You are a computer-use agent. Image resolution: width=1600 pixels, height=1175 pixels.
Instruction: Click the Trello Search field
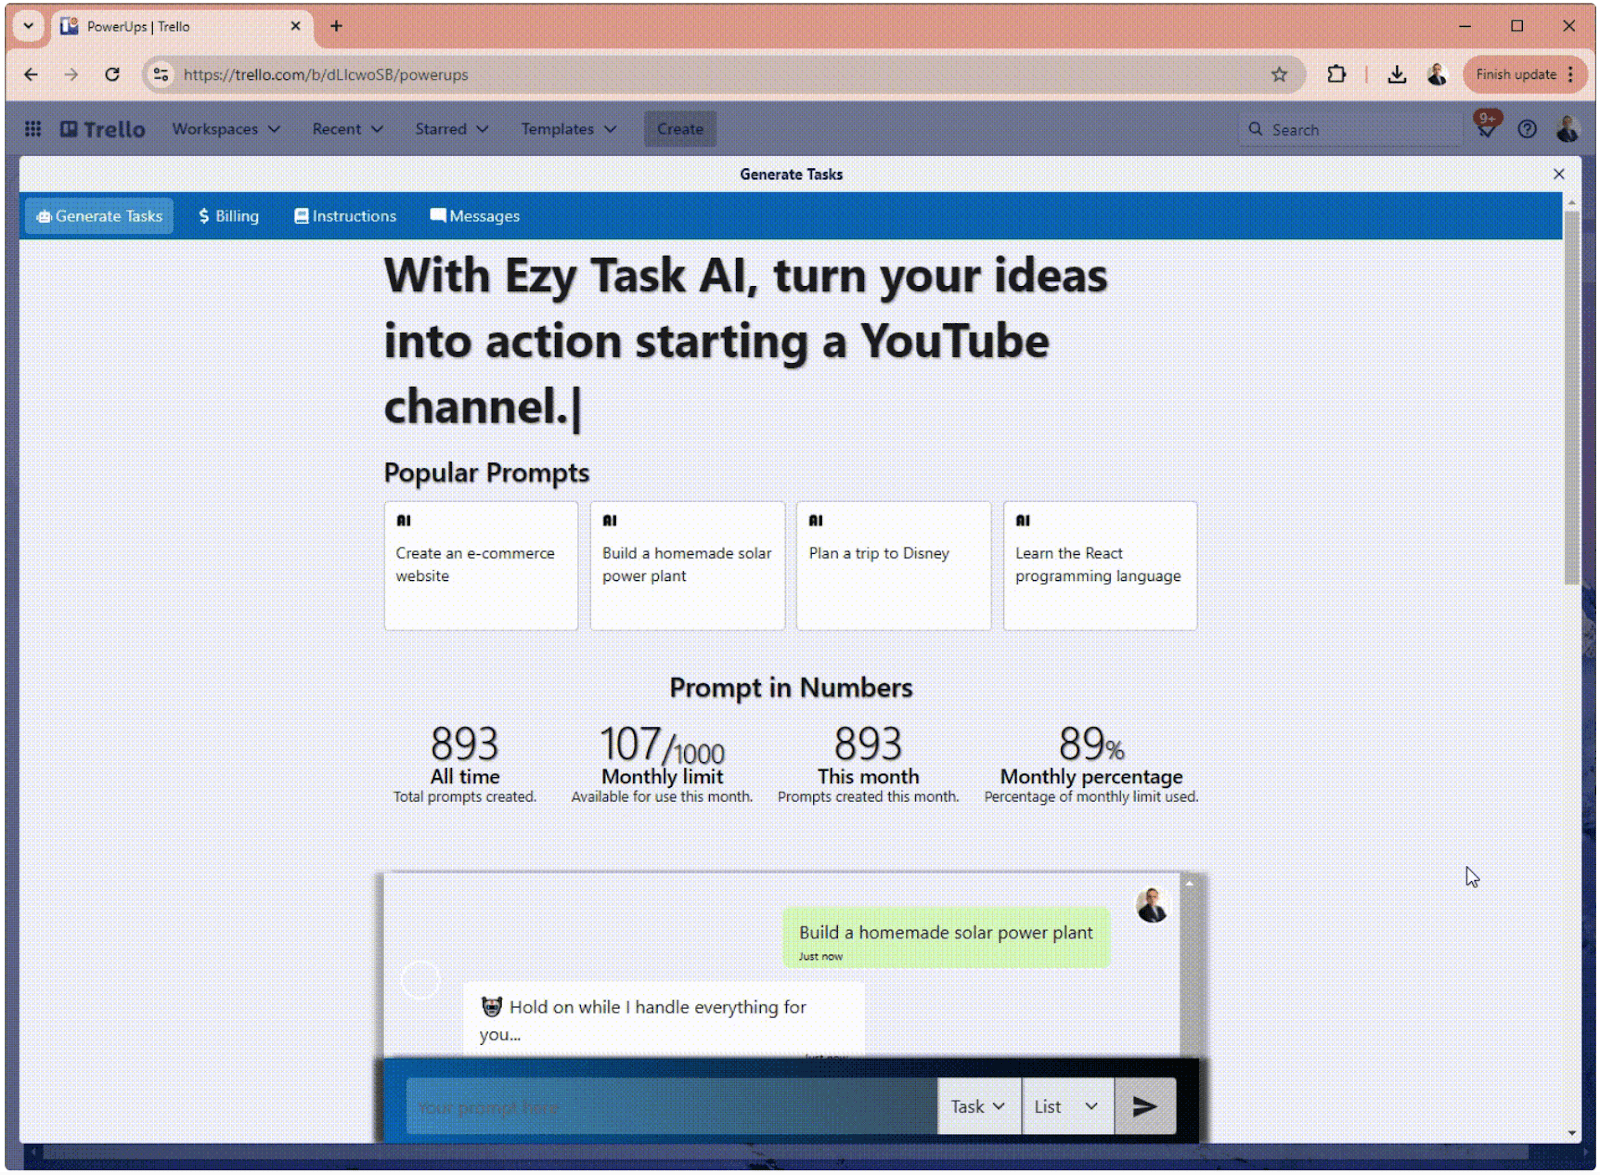[x=1351, y=129]
